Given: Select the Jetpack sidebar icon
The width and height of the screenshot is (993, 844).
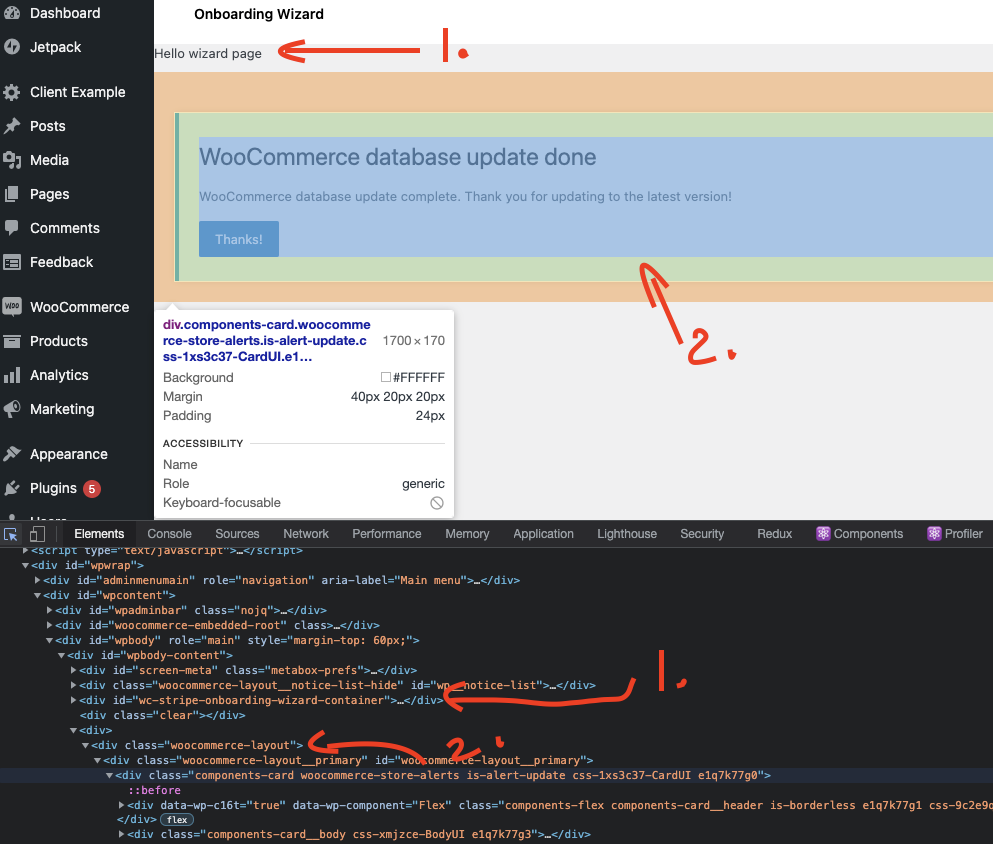Looking at the screenshot, I should [12, 46].
